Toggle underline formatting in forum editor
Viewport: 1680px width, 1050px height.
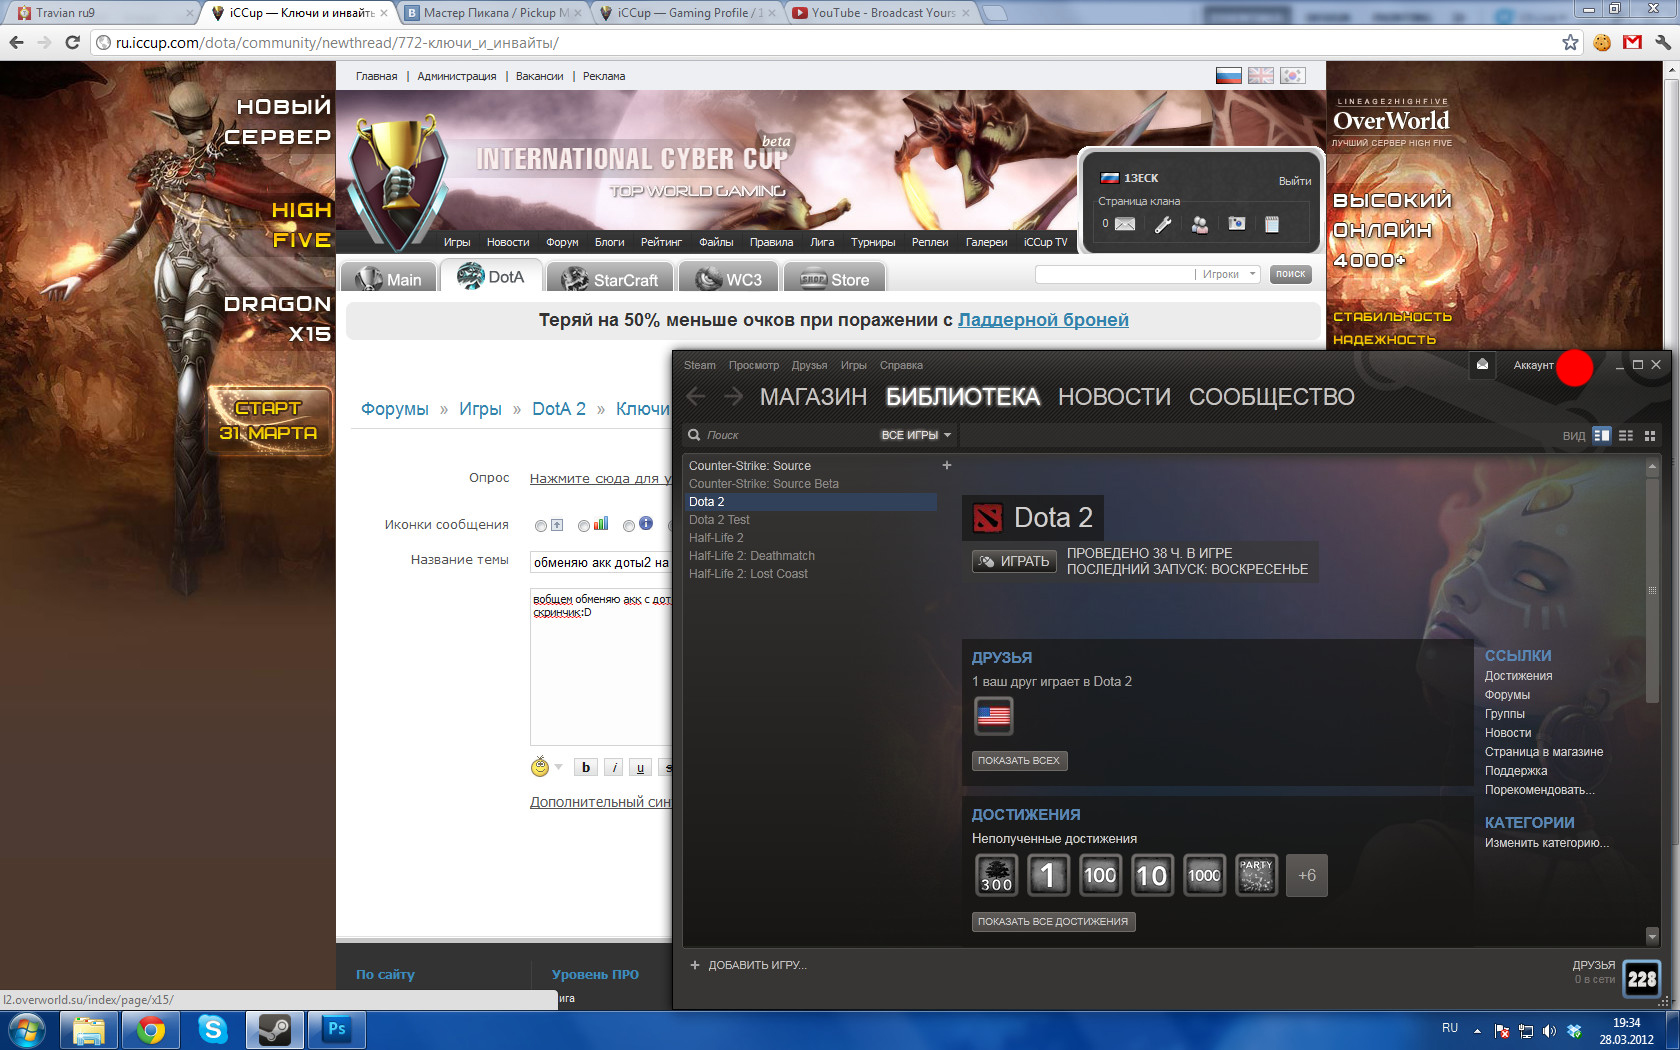click(641, 767)
